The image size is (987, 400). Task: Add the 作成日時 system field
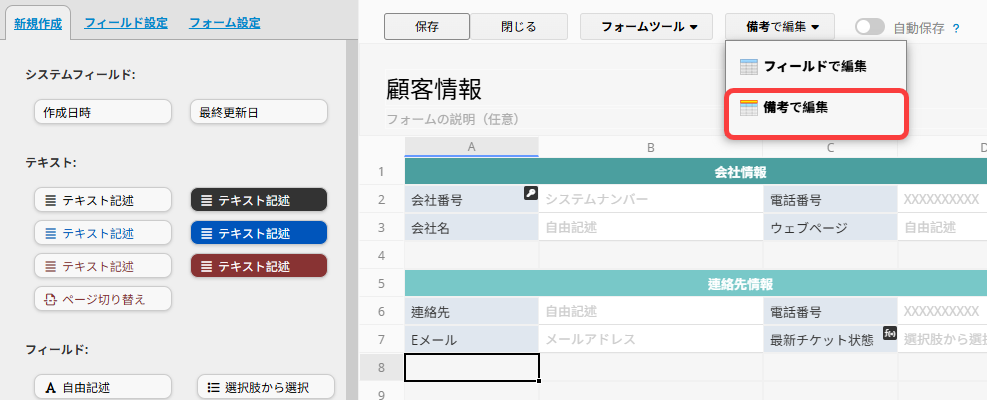point(102,112)
